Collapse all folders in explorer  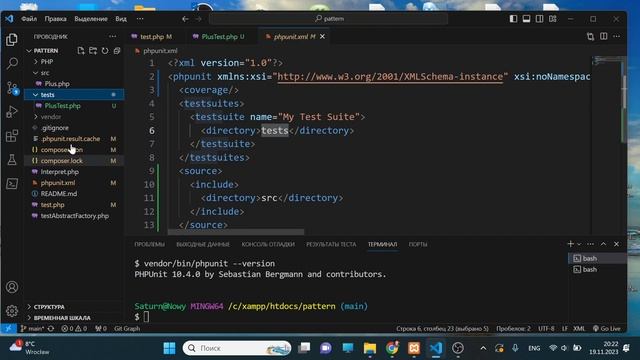tap(117, 51)
